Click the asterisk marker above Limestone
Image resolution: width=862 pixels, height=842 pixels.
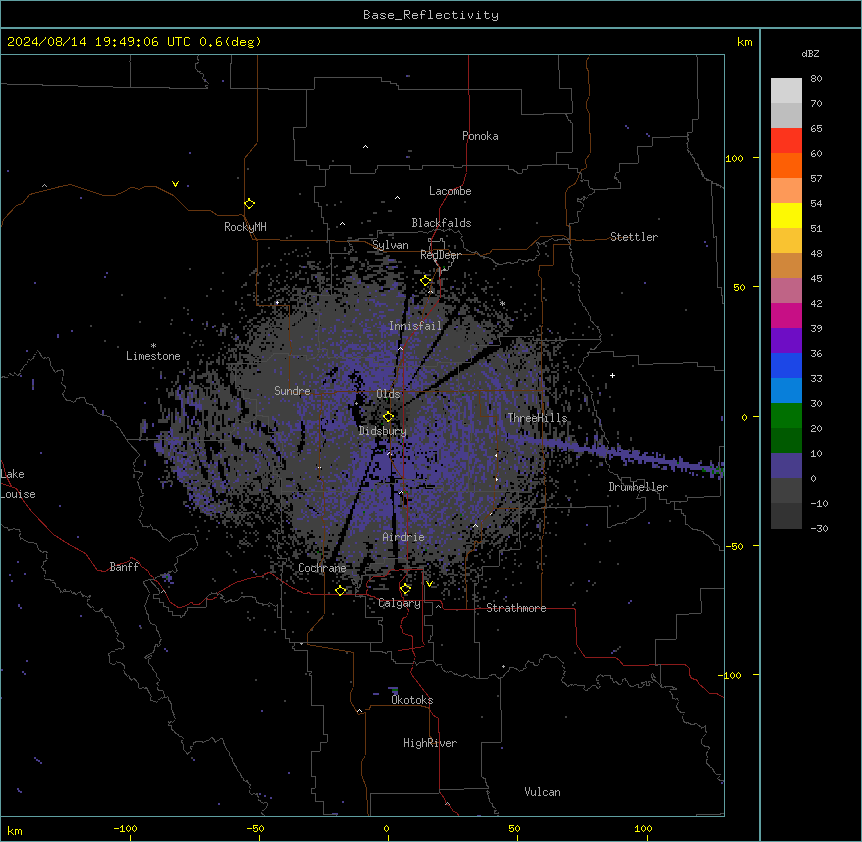153,346
